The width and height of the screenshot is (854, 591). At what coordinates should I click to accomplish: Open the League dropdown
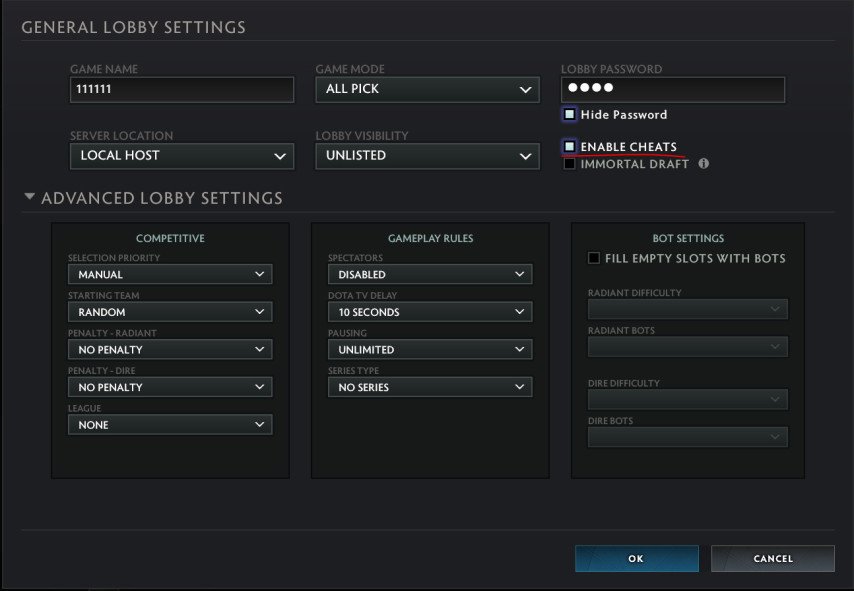[x=169, y=424]
